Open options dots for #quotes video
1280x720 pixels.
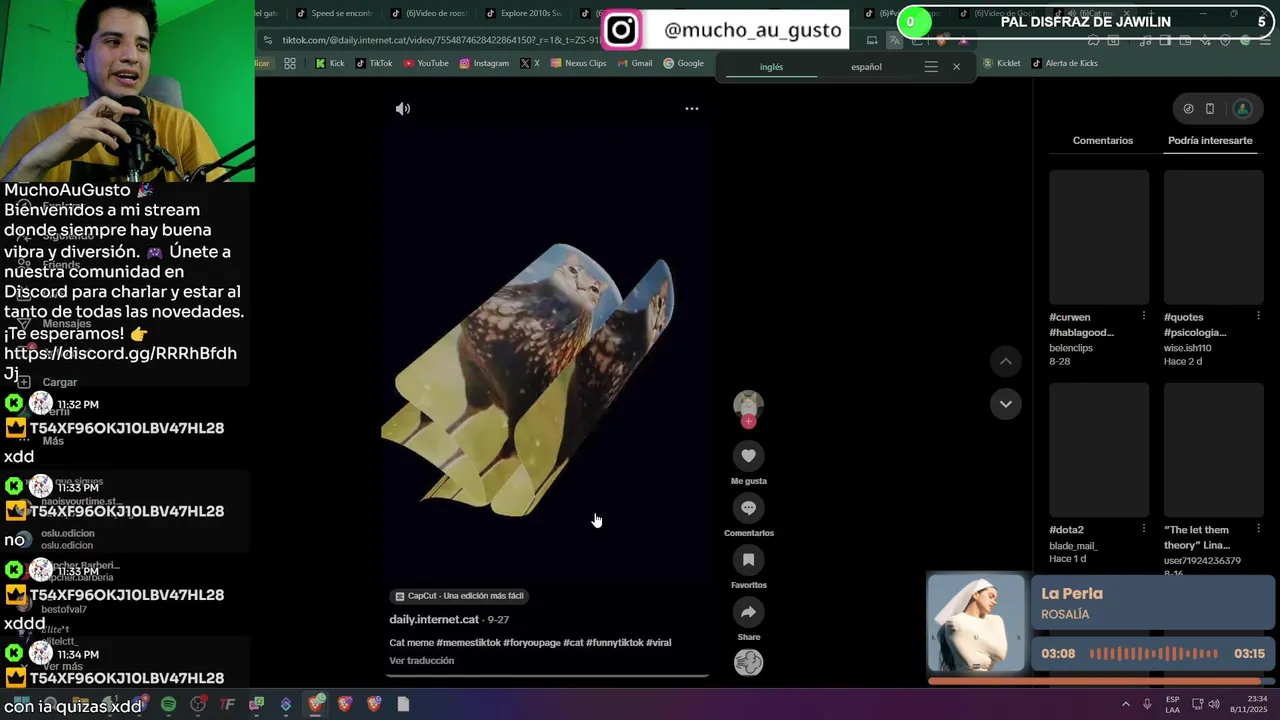coord(1258,316)
